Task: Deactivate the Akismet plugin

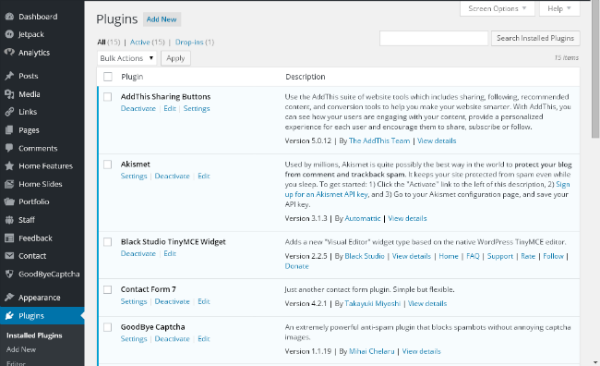Action: 172,176
